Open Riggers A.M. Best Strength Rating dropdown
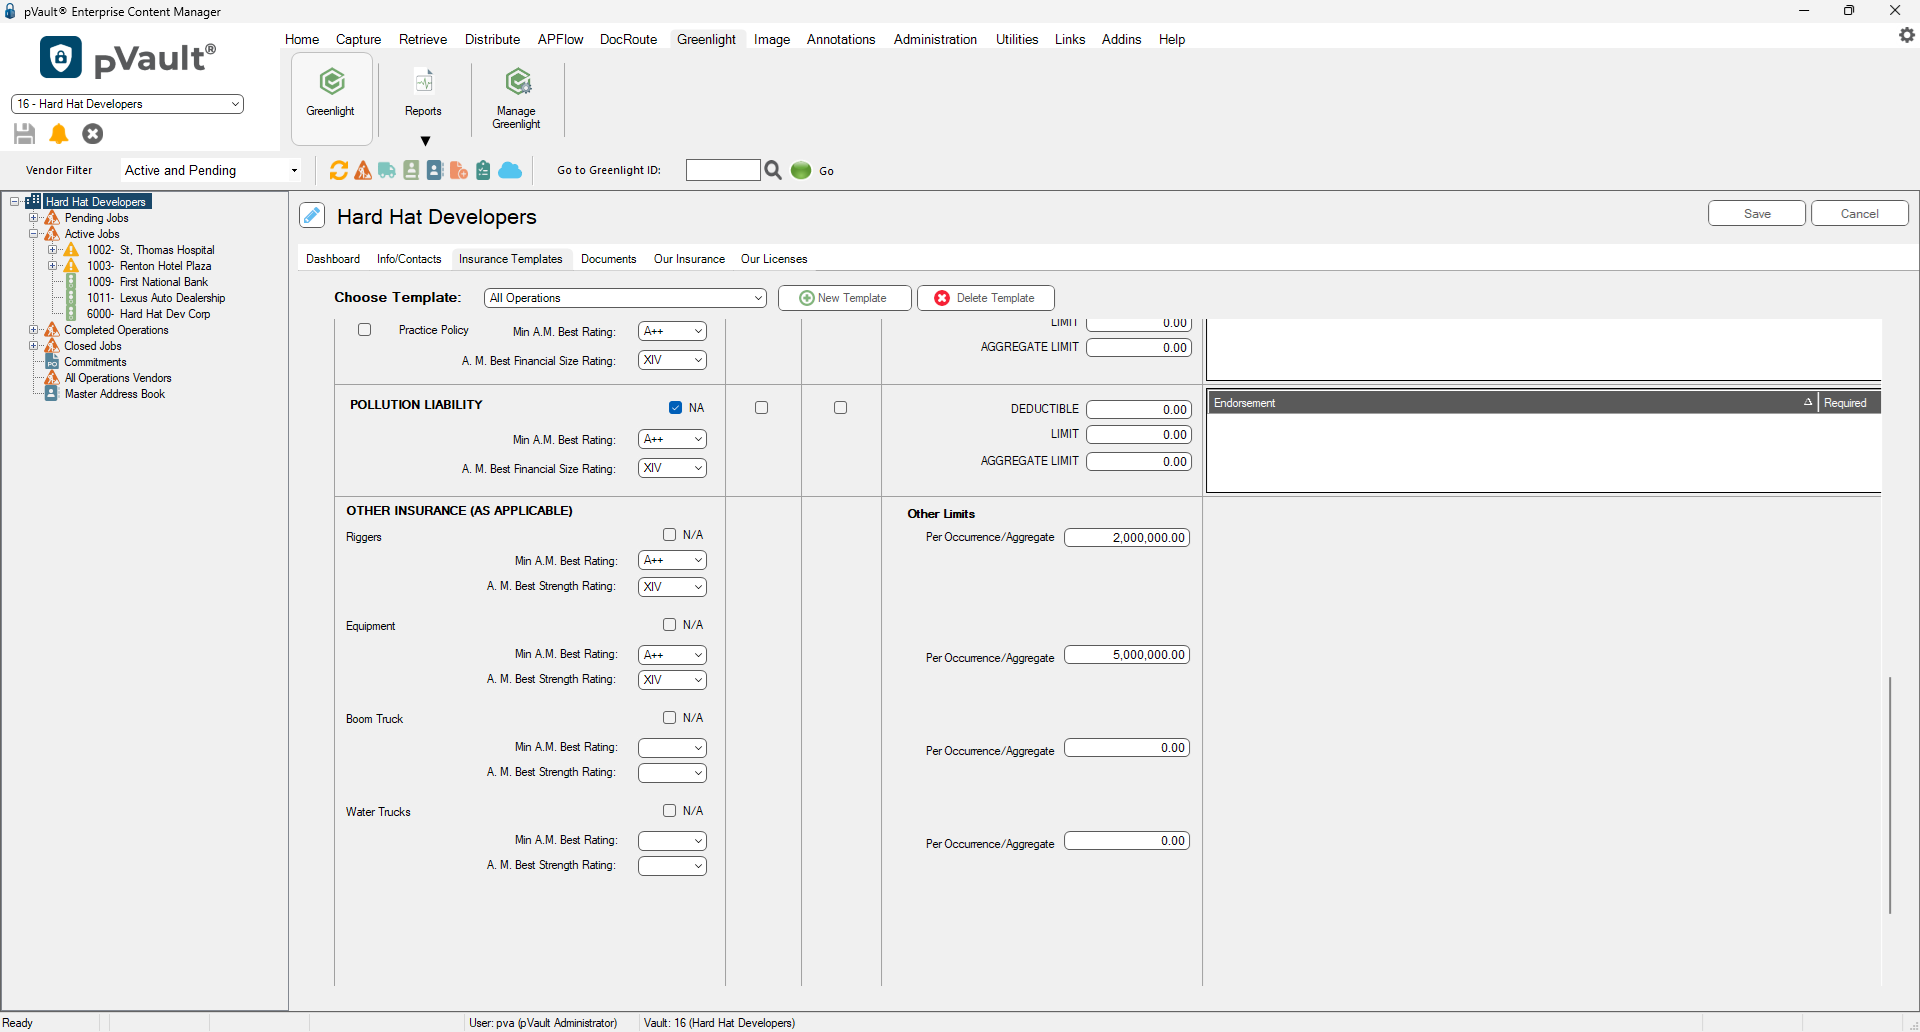Screen dimensions: 1920x1032 coord(672,587)
